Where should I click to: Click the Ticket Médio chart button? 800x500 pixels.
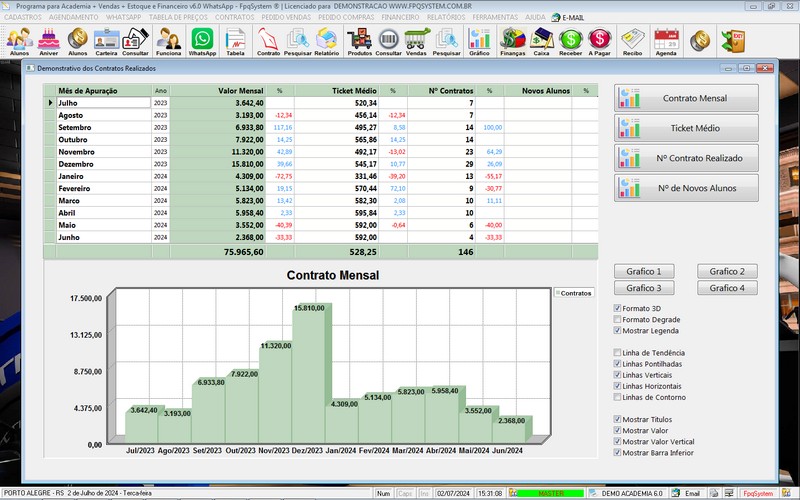pyautogui.click(x=686, y=128)
